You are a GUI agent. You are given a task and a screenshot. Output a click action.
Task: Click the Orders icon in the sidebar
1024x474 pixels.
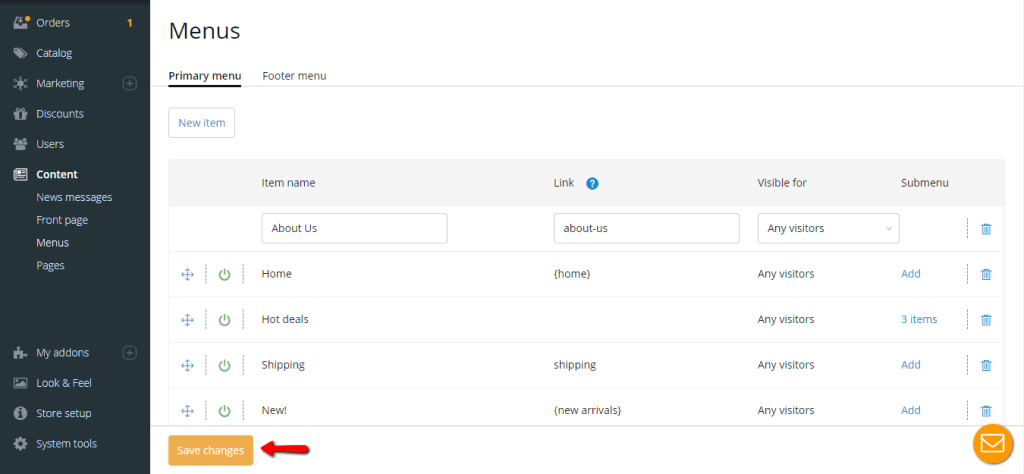tap(21, 23)
